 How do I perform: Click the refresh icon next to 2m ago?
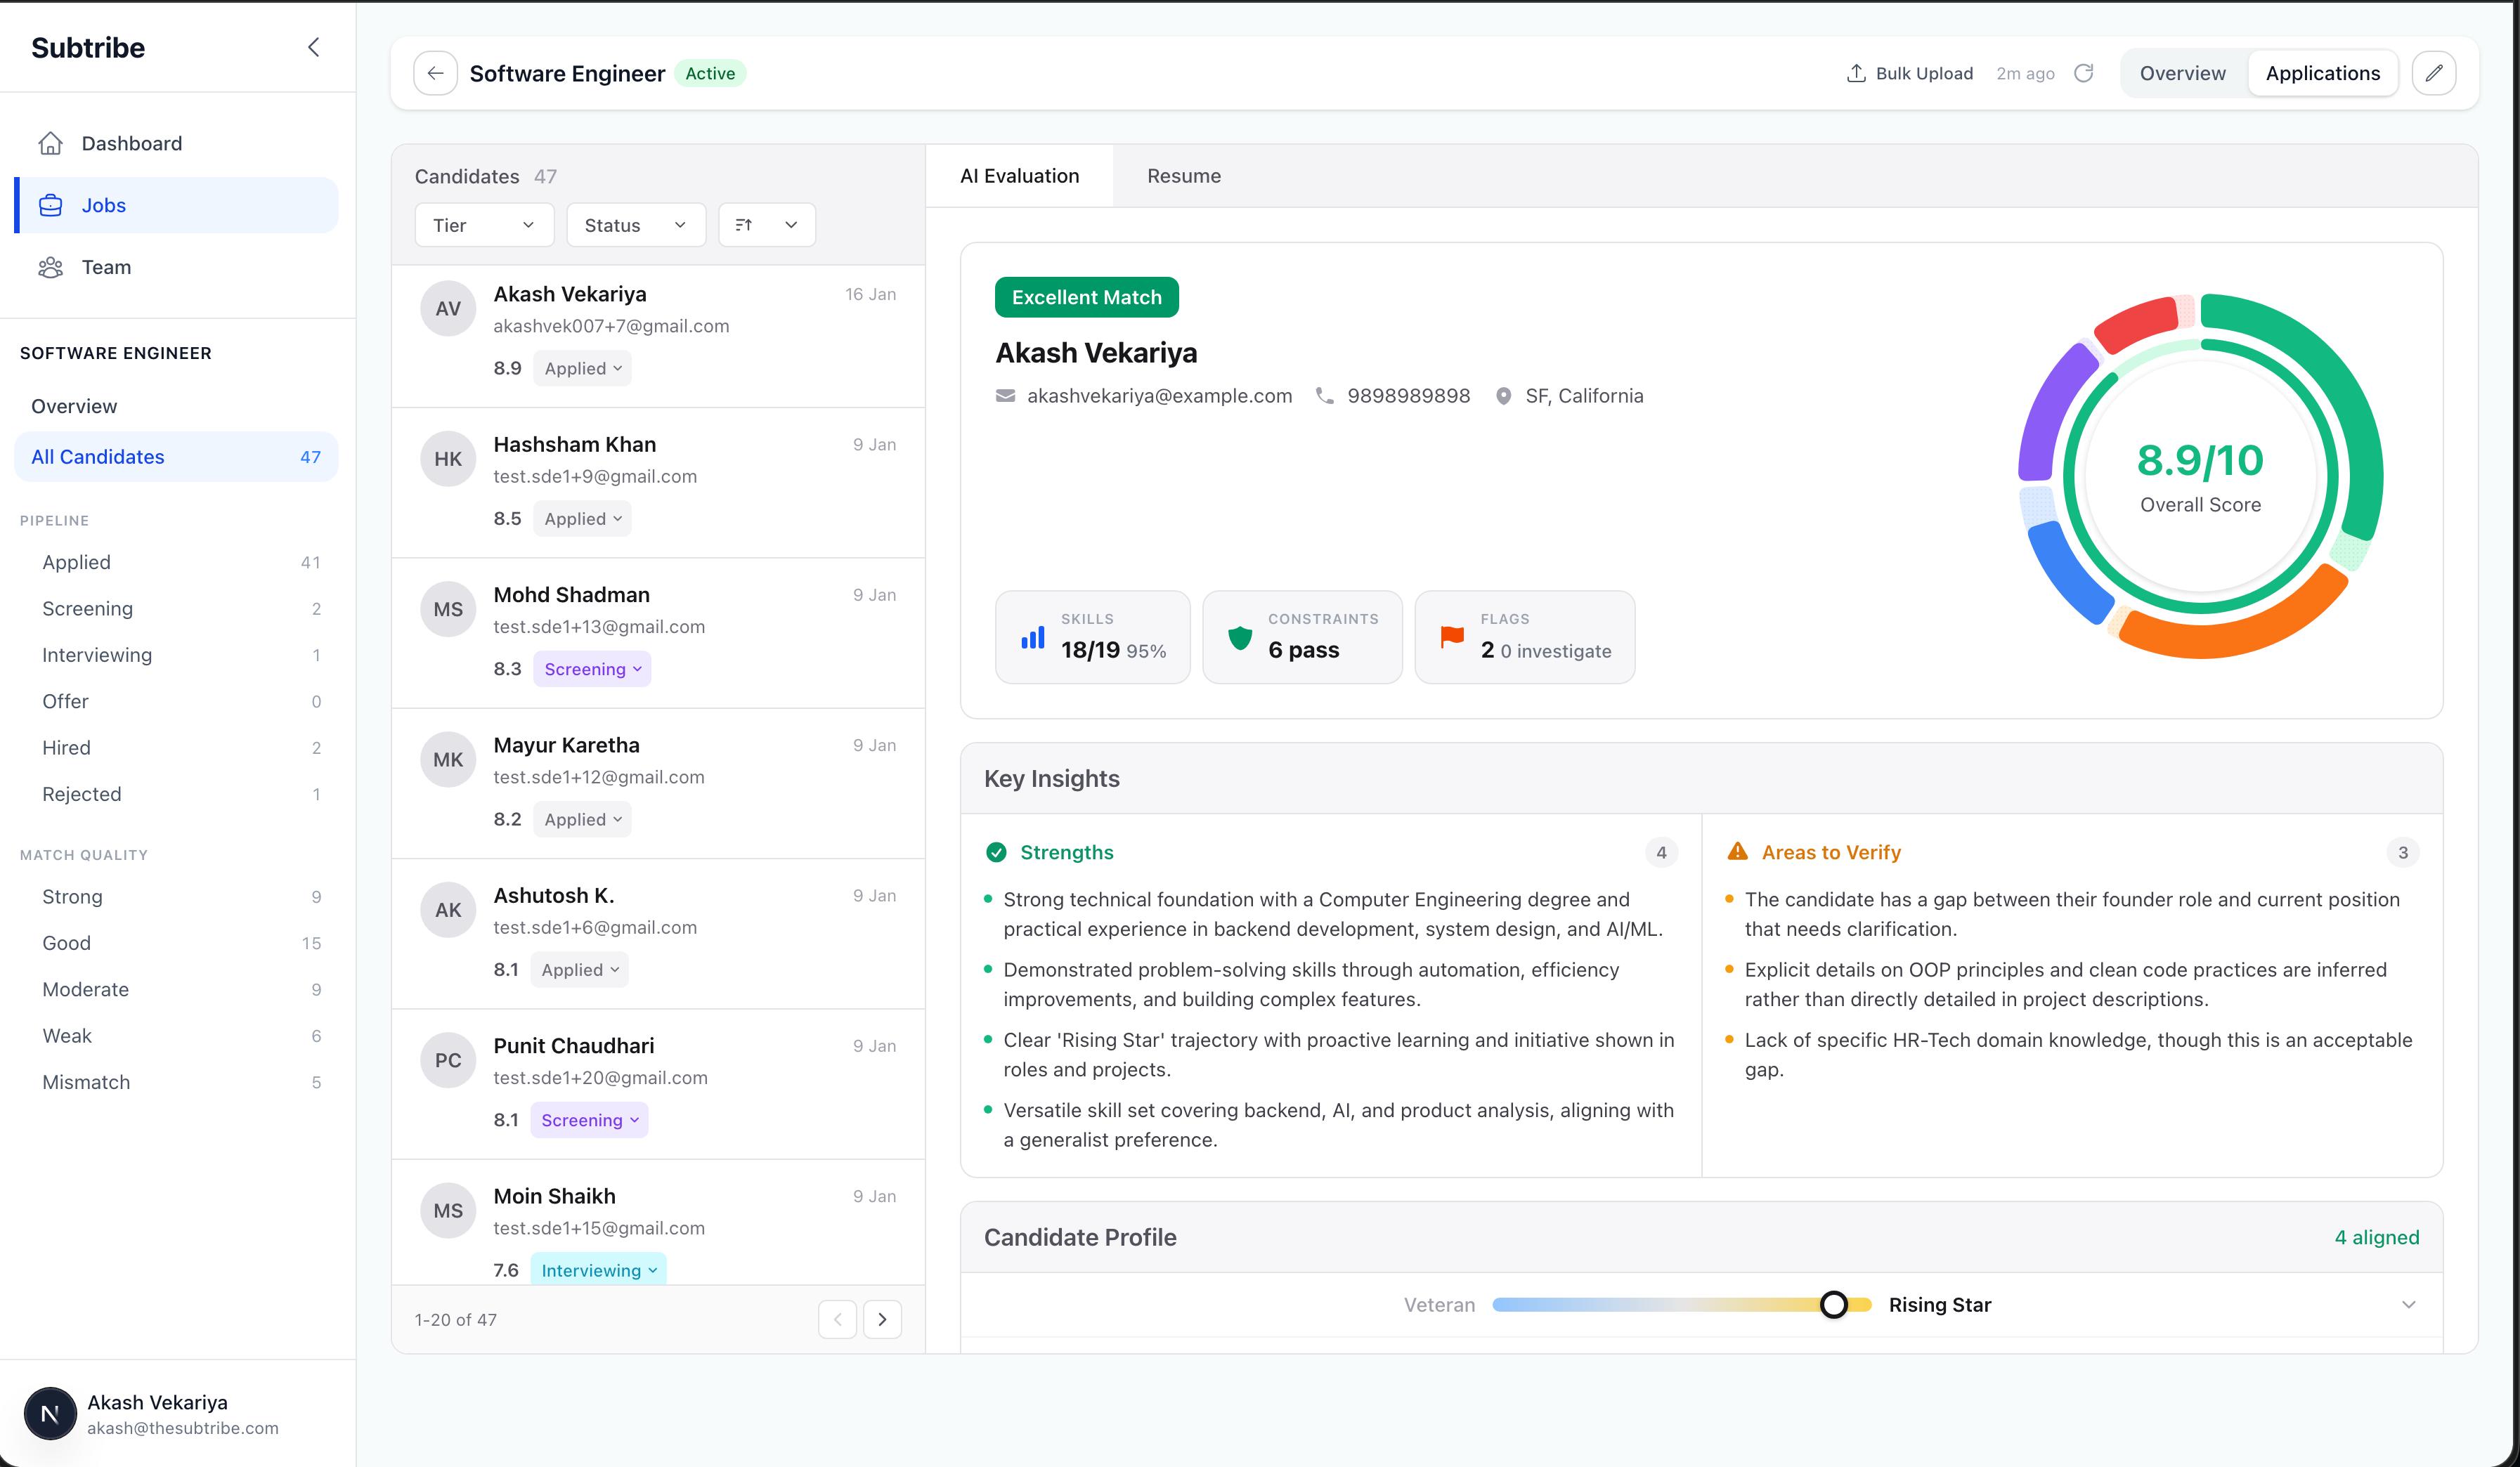[2084, 73]
